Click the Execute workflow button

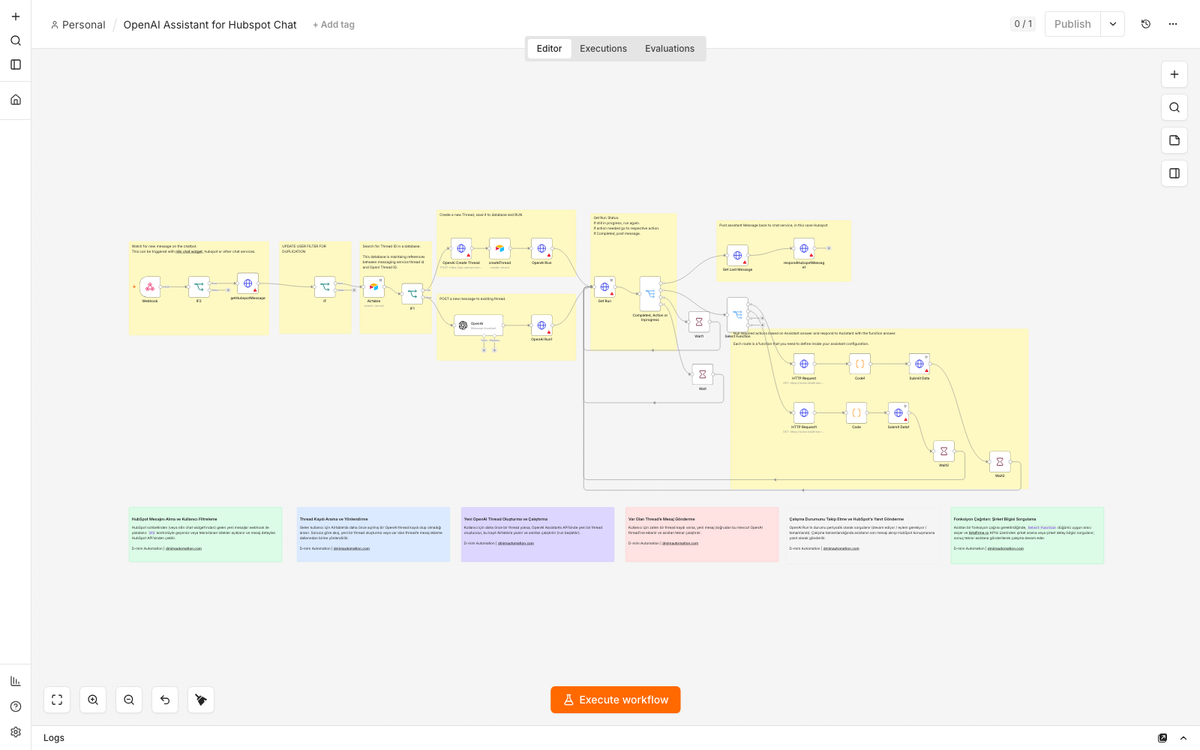pyautogui.click(x=616, y=700)
